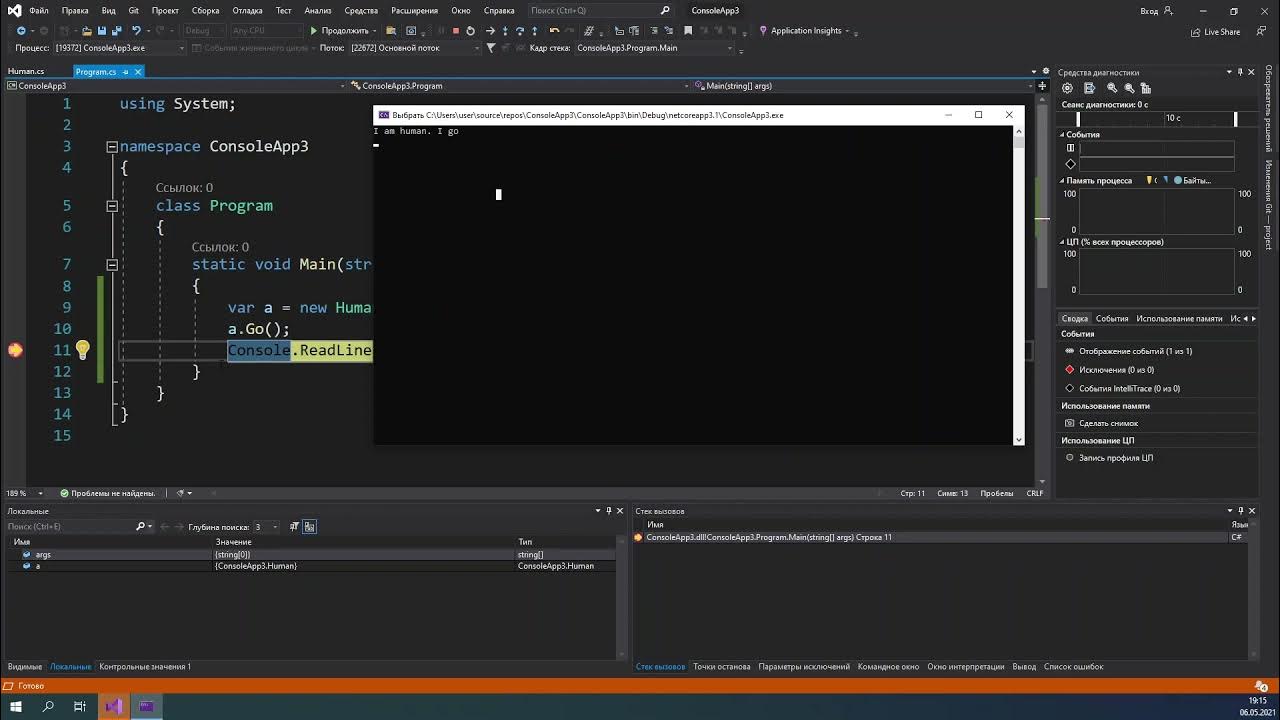Image resolution: width=1280 pixels, height=720 pixels.
Task: Open the Точки останова tab
Action: tap(721, 666)
